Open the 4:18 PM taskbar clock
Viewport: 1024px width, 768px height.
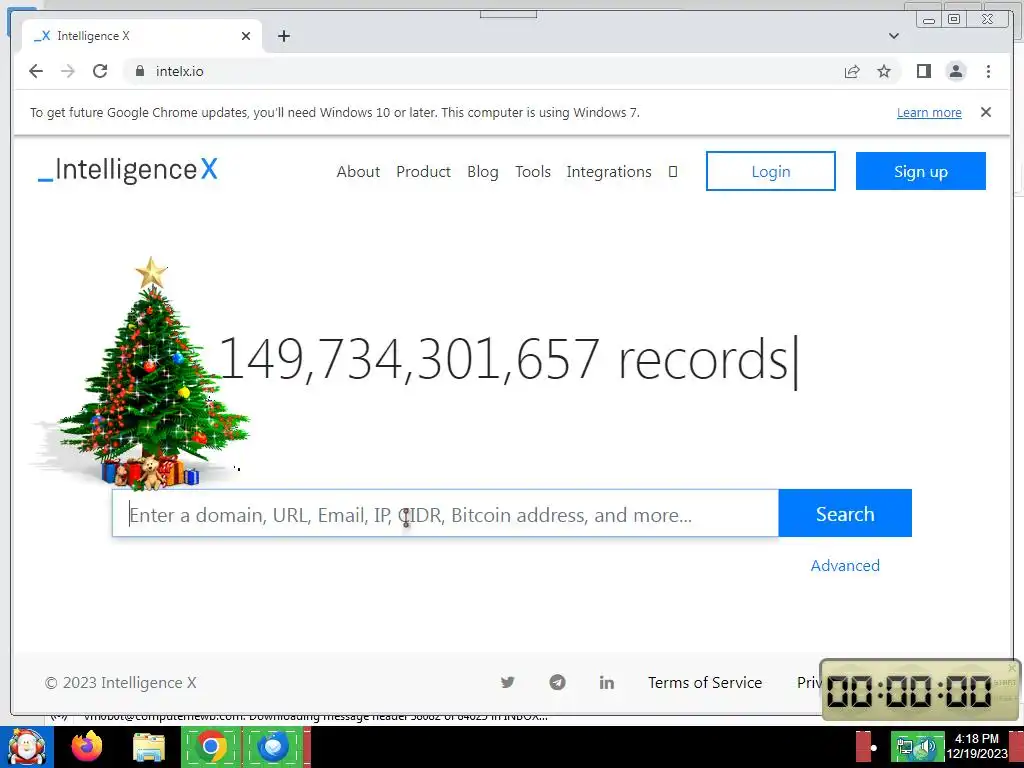[976, 746]
